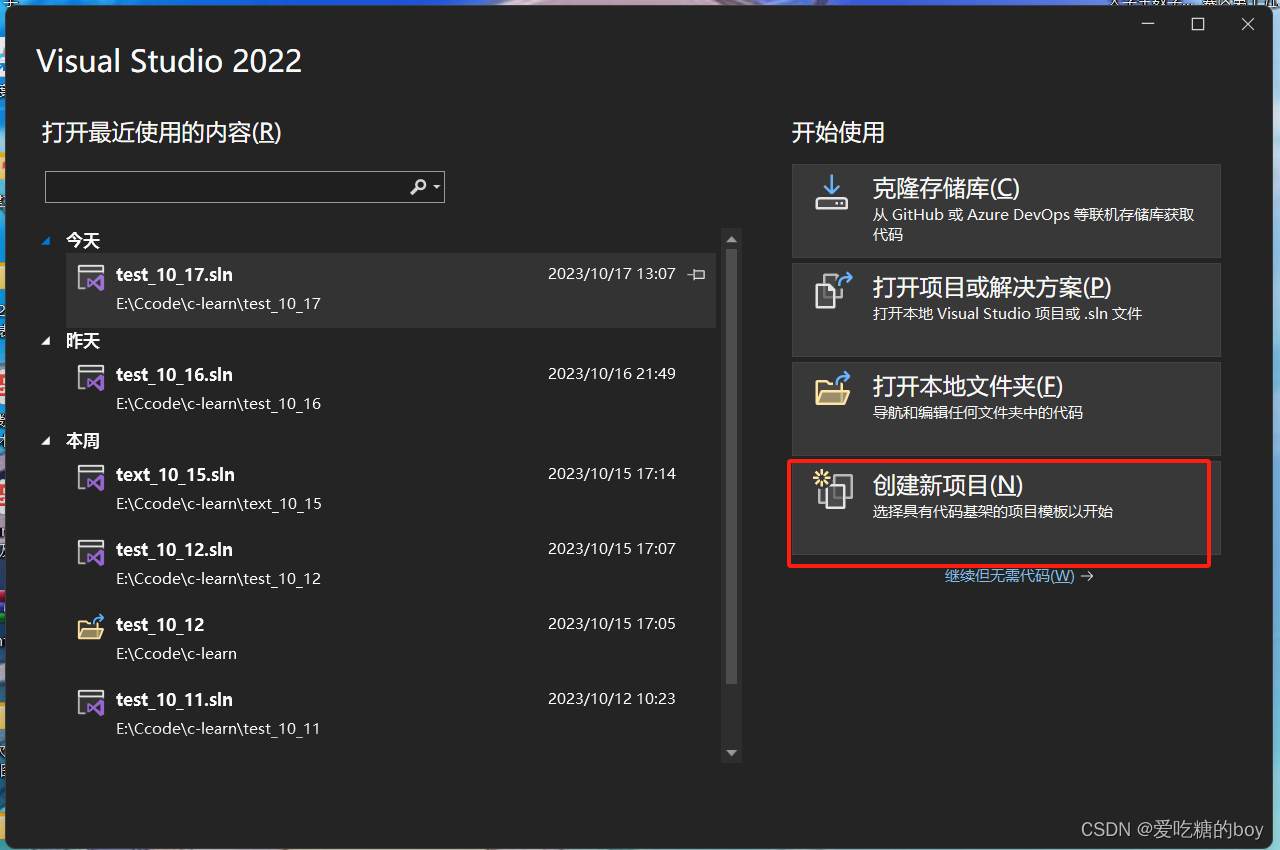Click the 克隆存储库(C) button
The image size is (1280, 850).
[x=1005, y=210]
